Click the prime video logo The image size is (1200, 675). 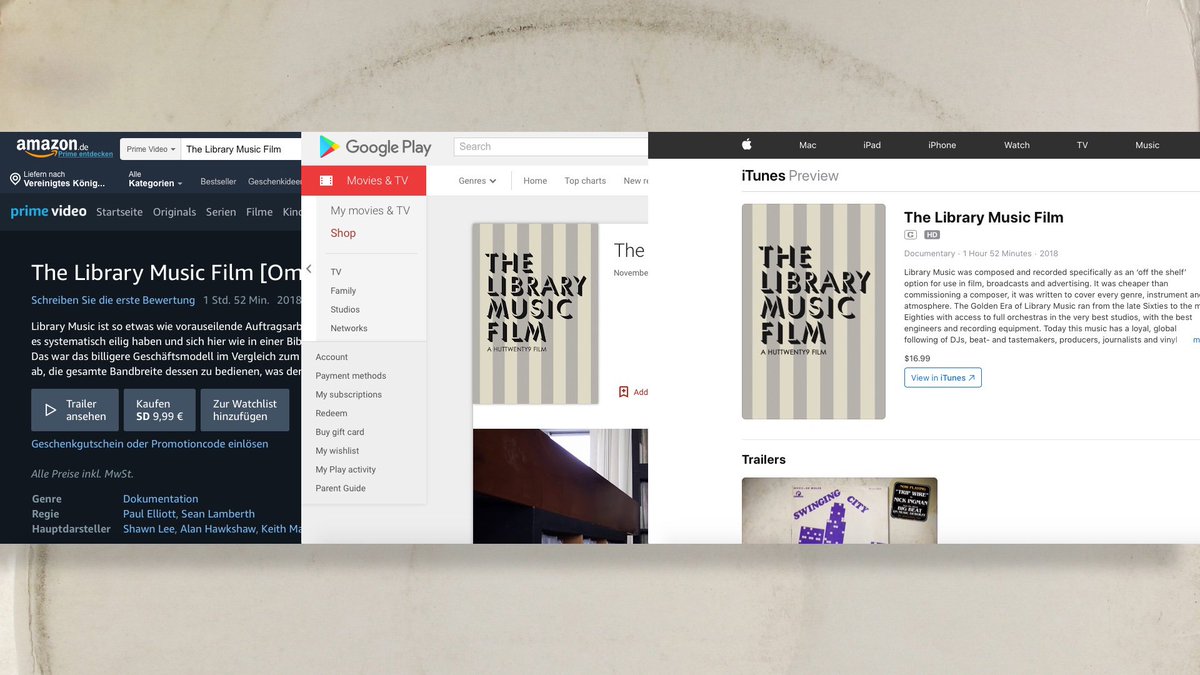(48, 211)
